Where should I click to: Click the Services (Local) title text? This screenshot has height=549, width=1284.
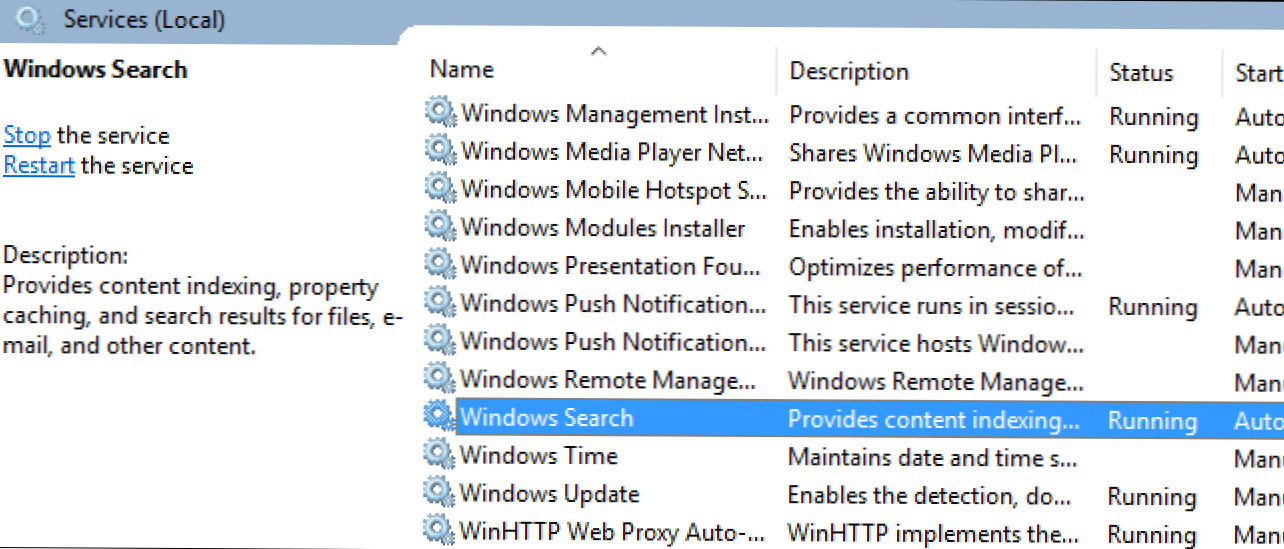tap(144, 19)
